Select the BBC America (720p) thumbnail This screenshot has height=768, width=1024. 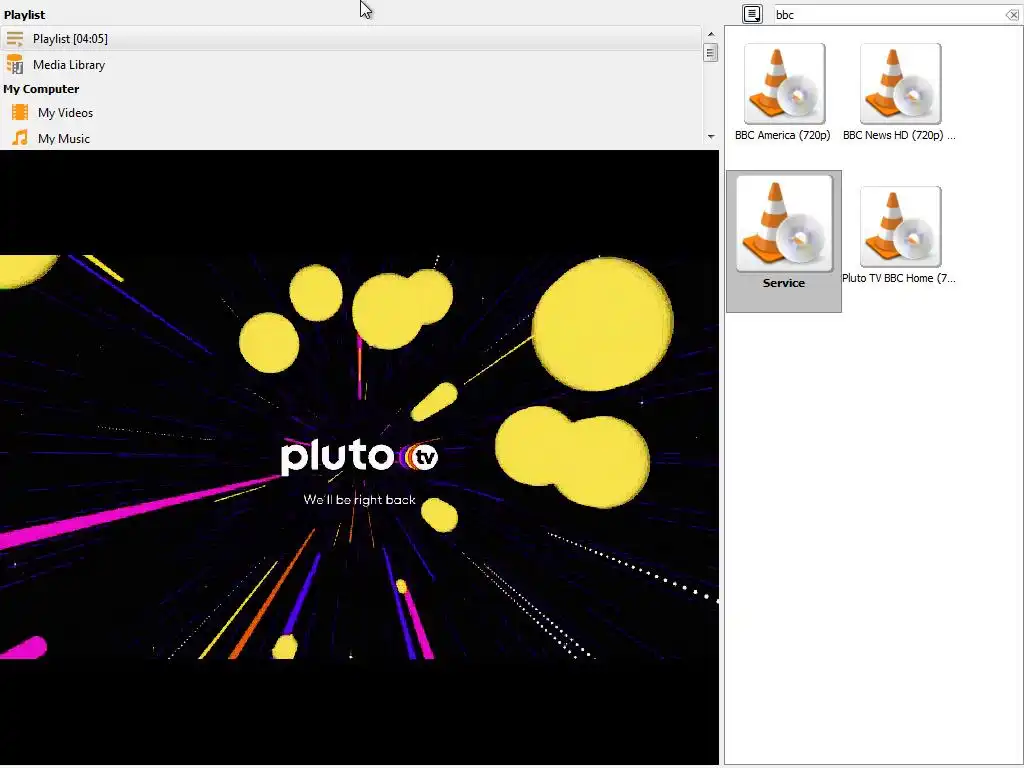(784, 84)
